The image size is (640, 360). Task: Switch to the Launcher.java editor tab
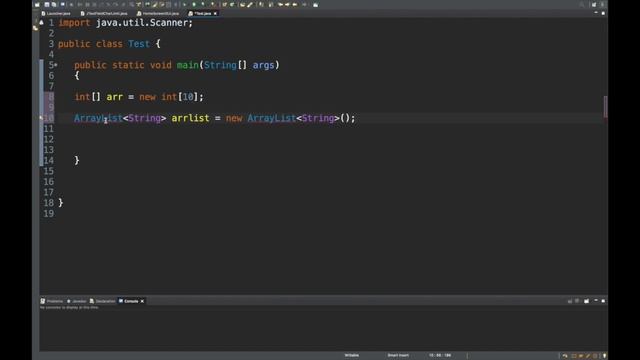tap(56, 13)
